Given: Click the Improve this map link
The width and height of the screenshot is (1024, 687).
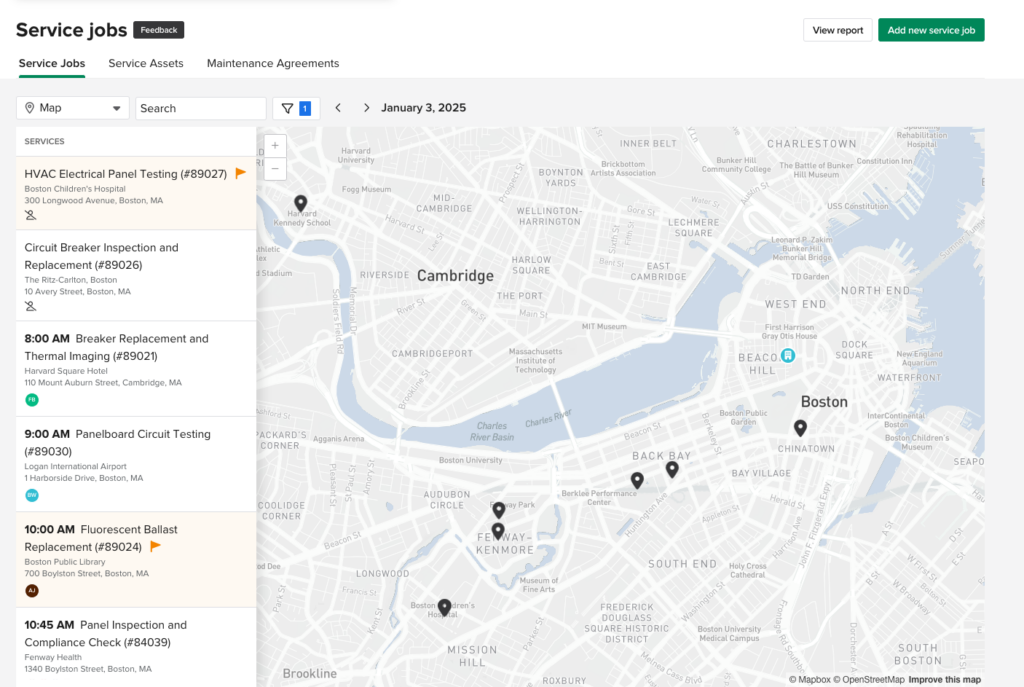Looking at the screenshot, I should [944, 679].
